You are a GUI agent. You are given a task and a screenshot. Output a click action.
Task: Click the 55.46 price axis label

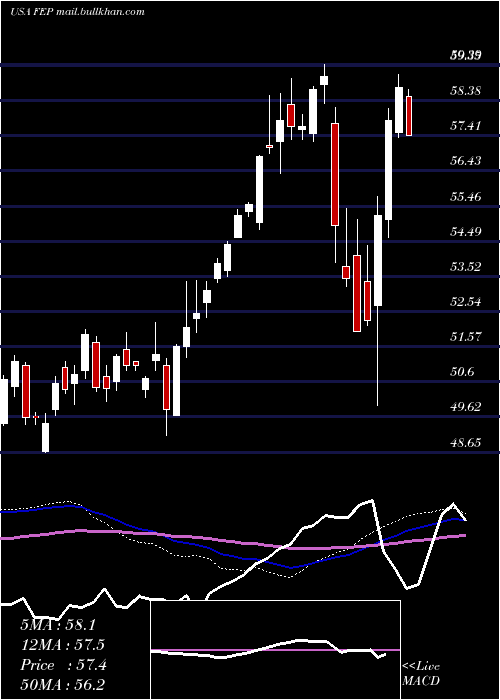pyautogui.click(x=465, y=196)
